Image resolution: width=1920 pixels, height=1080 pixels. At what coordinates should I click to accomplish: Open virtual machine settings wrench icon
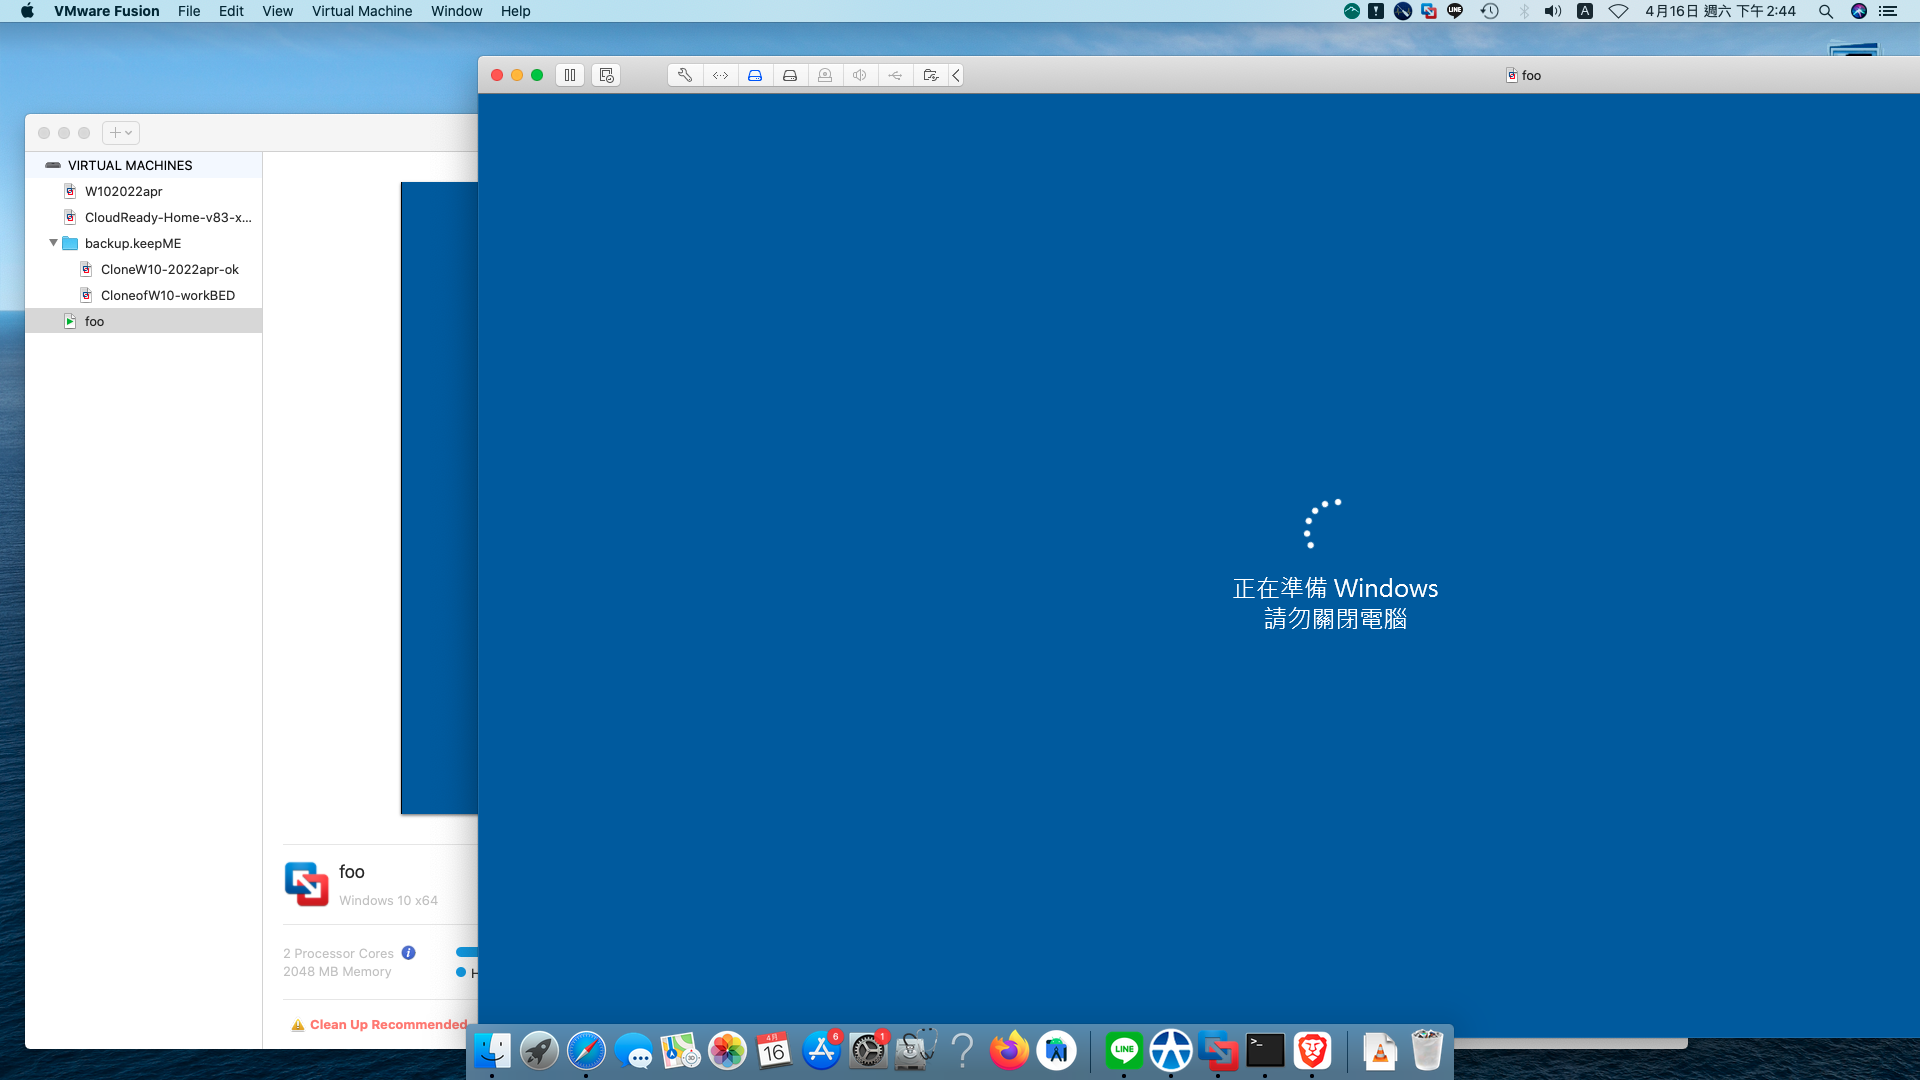coord(685,75)
